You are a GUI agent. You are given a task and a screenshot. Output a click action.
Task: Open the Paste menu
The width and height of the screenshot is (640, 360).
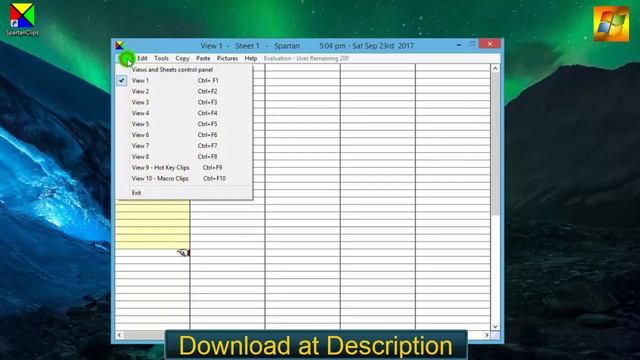[x=203, y=58]
